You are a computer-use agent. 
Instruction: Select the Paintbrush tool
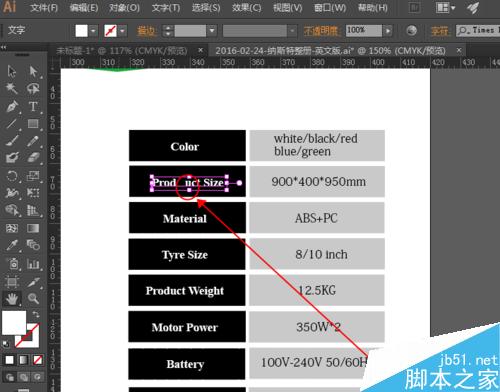pos(12,141)
